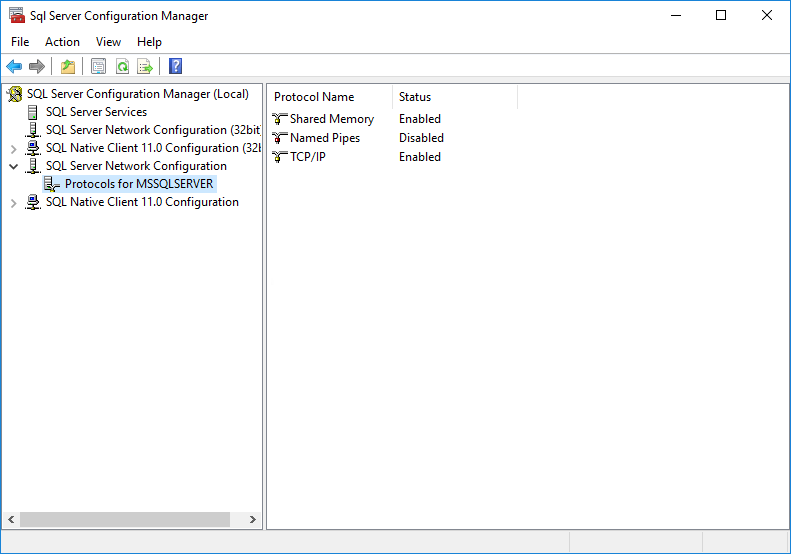Select Protocols for MSSQLSERVER tree item

click(x=139, y=184)
